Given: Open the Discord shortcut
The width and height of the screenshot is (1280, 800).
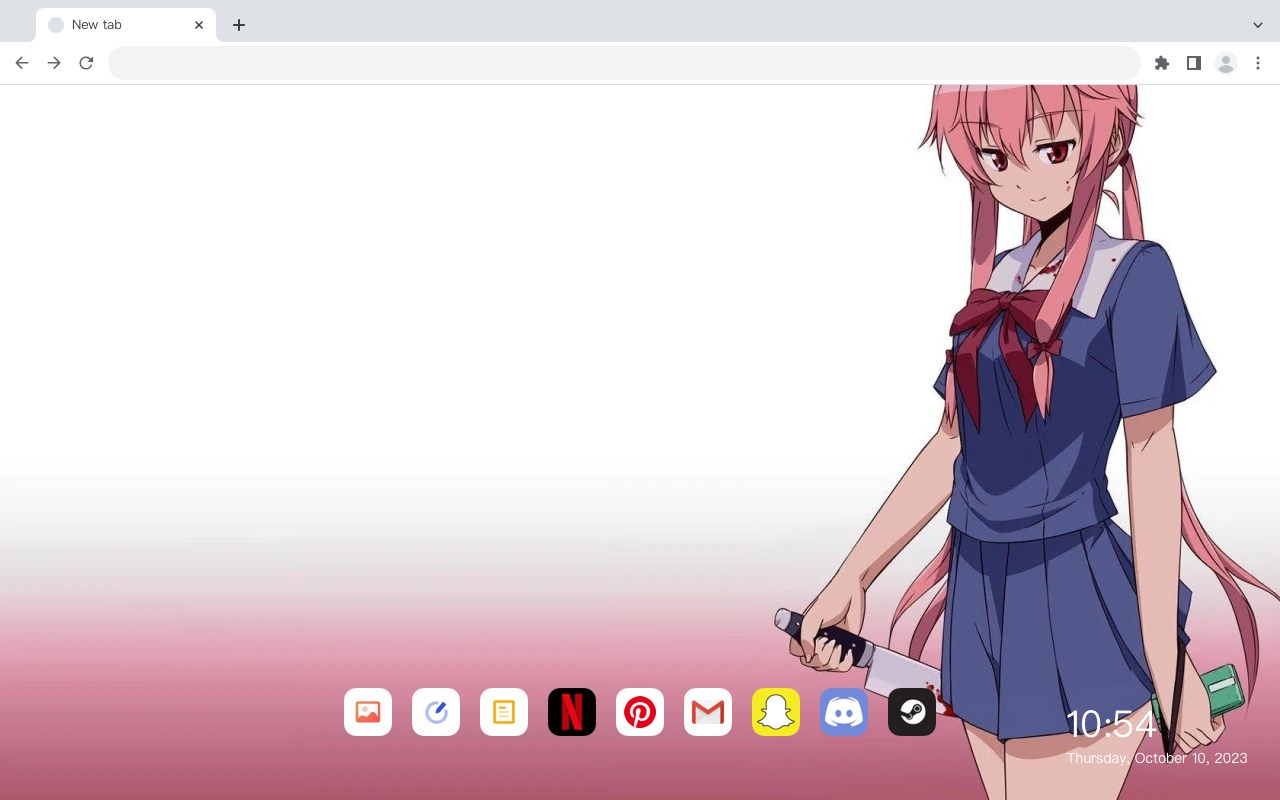Looking at the screenshot, I should (x=844, y=712).
